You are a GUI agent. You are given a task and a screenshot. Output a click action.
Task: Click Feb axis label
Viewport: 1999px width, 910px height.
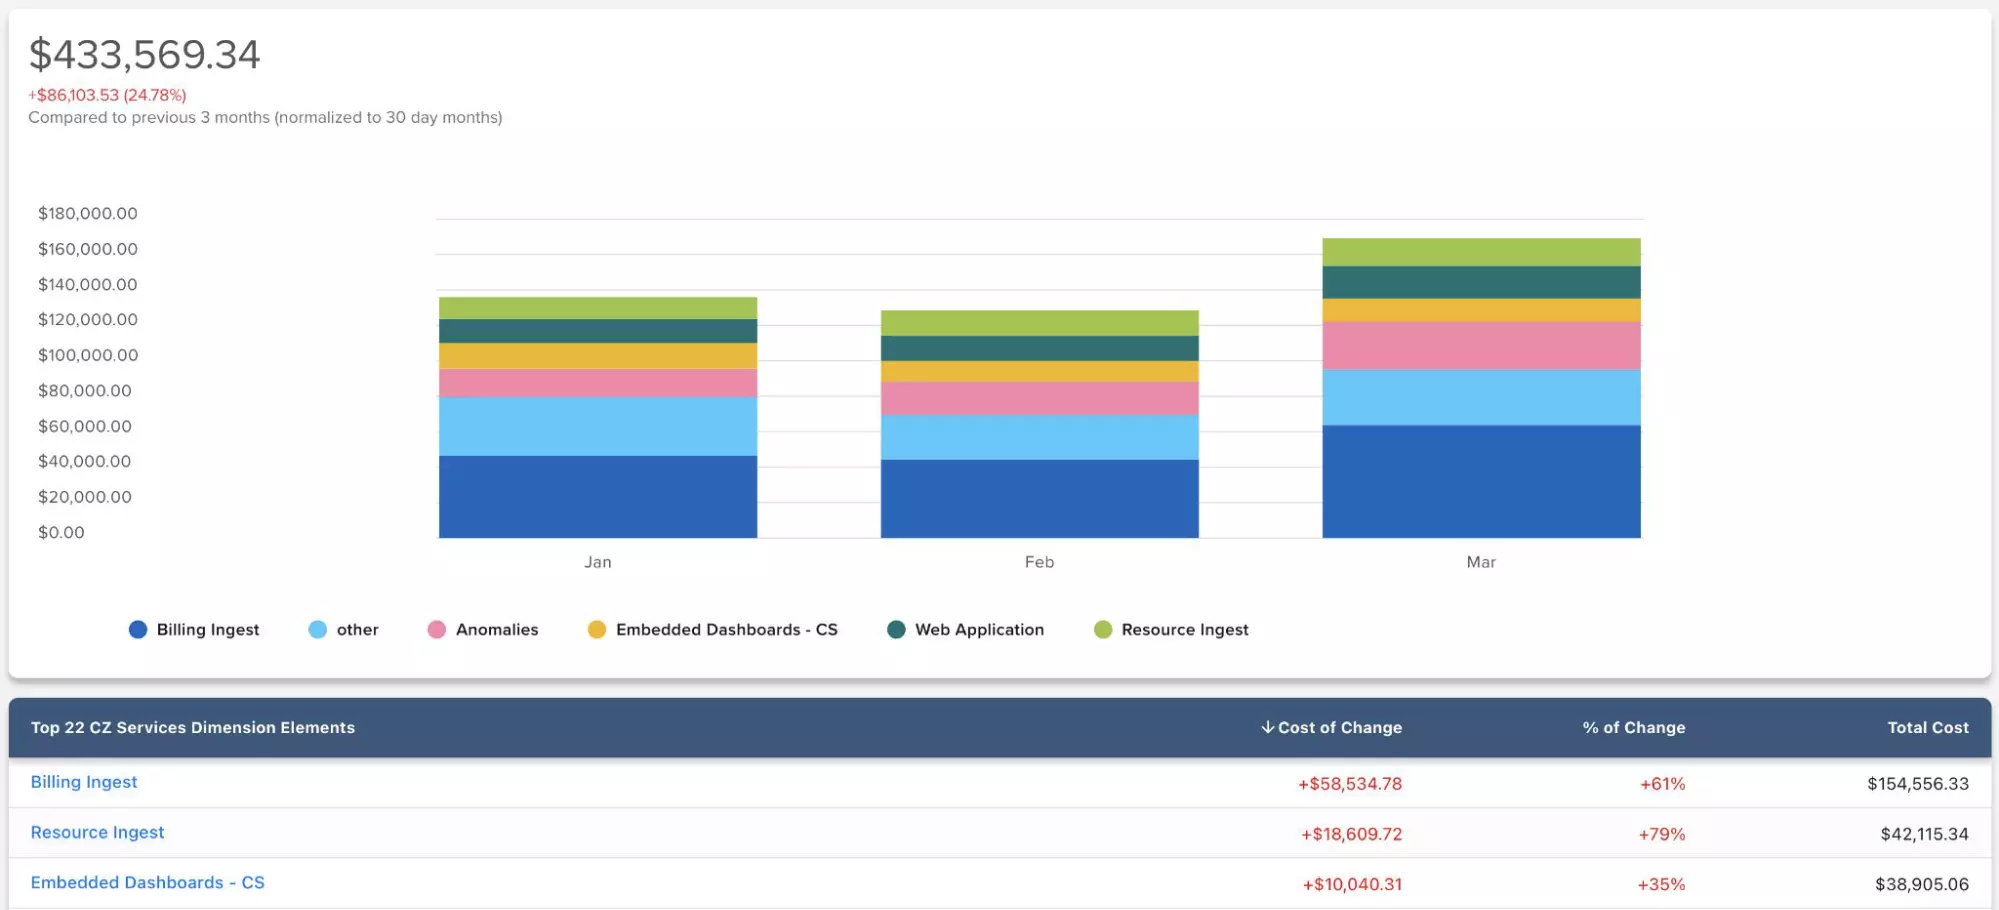1040,562
